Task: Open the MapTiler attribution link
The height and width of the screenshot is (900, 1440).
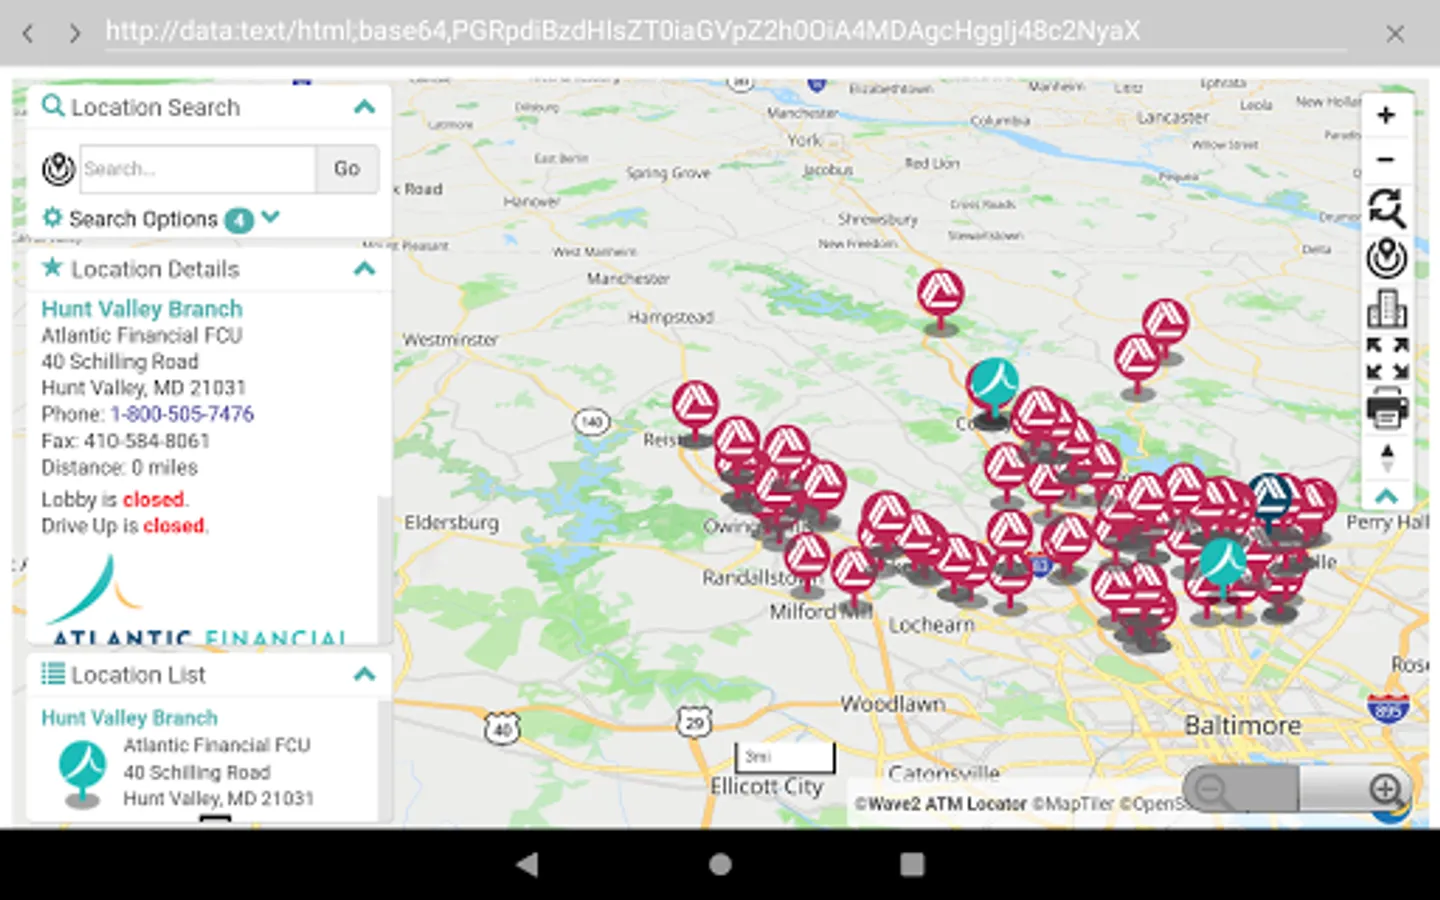Action: 1073,804
